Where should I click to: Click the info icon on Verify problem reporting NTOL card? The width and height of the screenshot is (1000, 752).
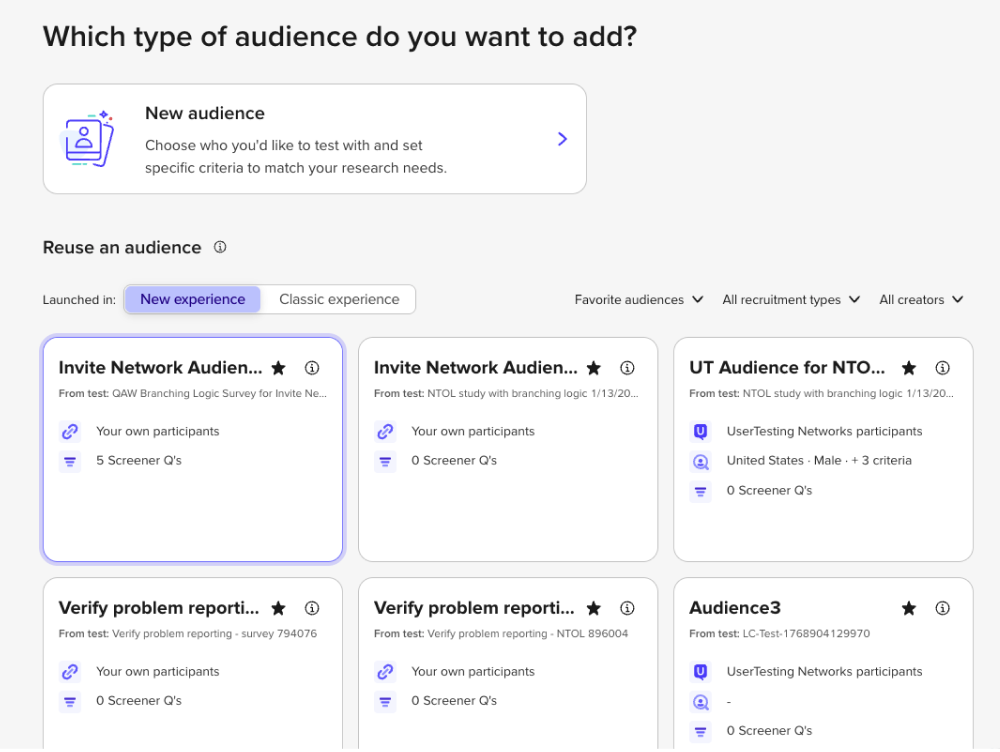627,607
